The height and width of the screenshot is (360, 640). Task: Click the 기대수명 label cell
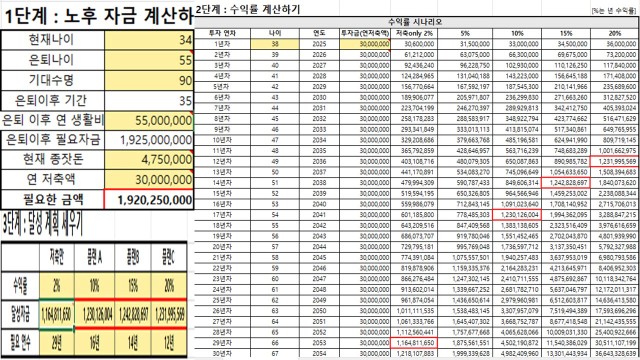tap(53, 80)
